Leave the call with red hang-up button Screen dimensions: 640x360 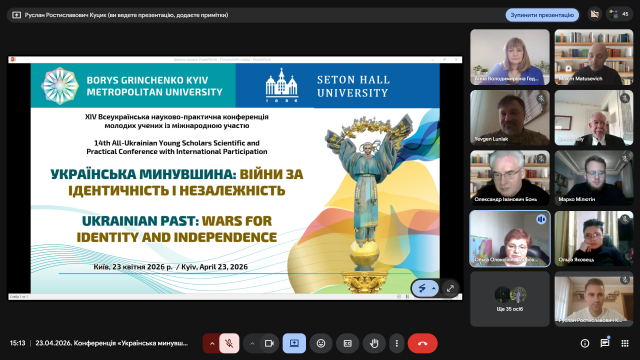[x=422, y=343]
